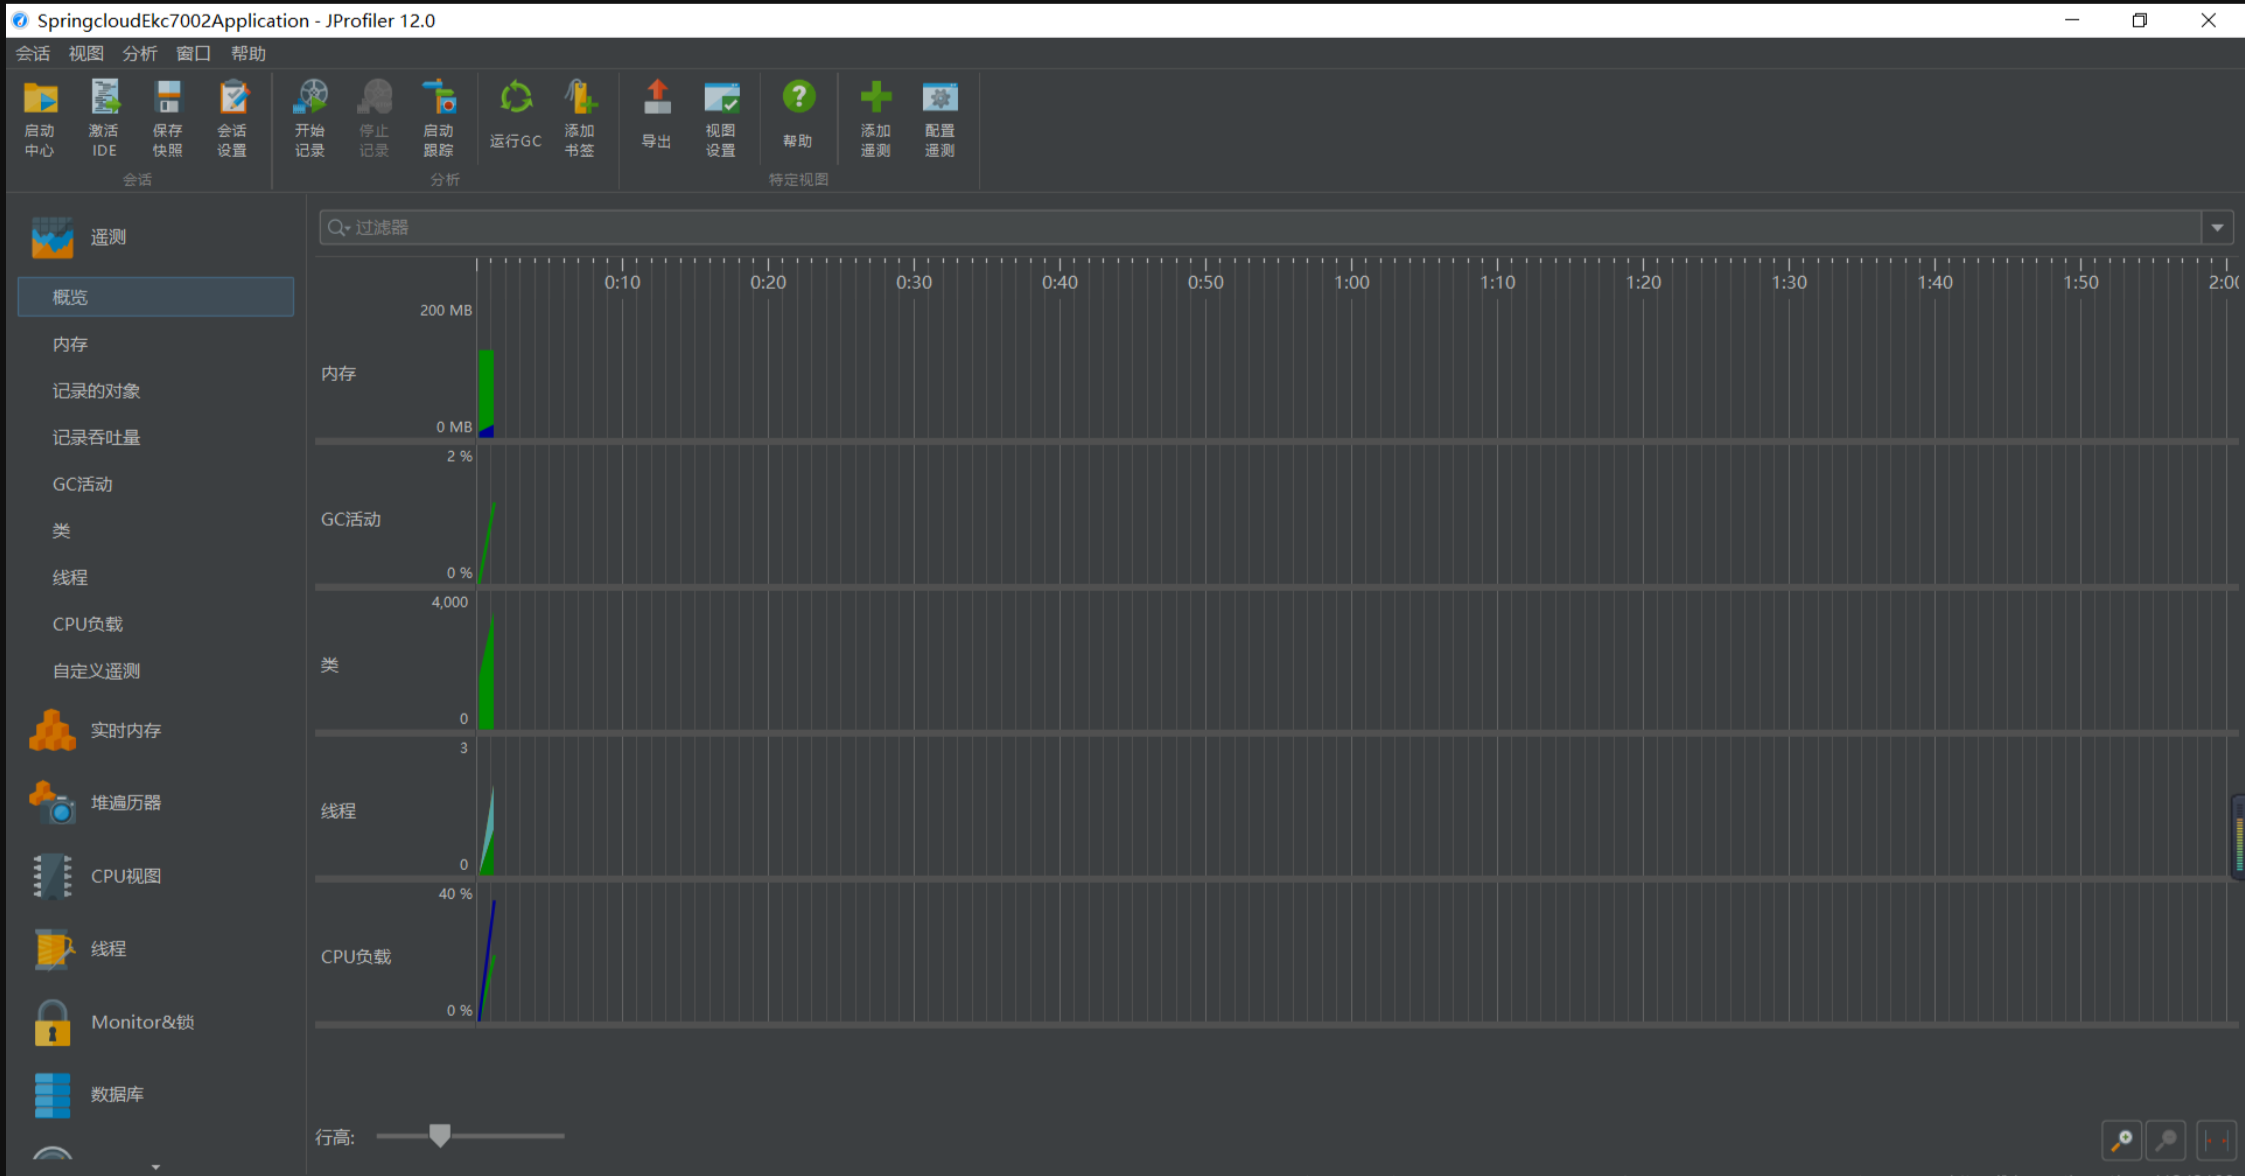The height and width of the screenshot is (1176, 2245).
Task: Select GC活动 in the telemetry list
Action: coord(82,484)
